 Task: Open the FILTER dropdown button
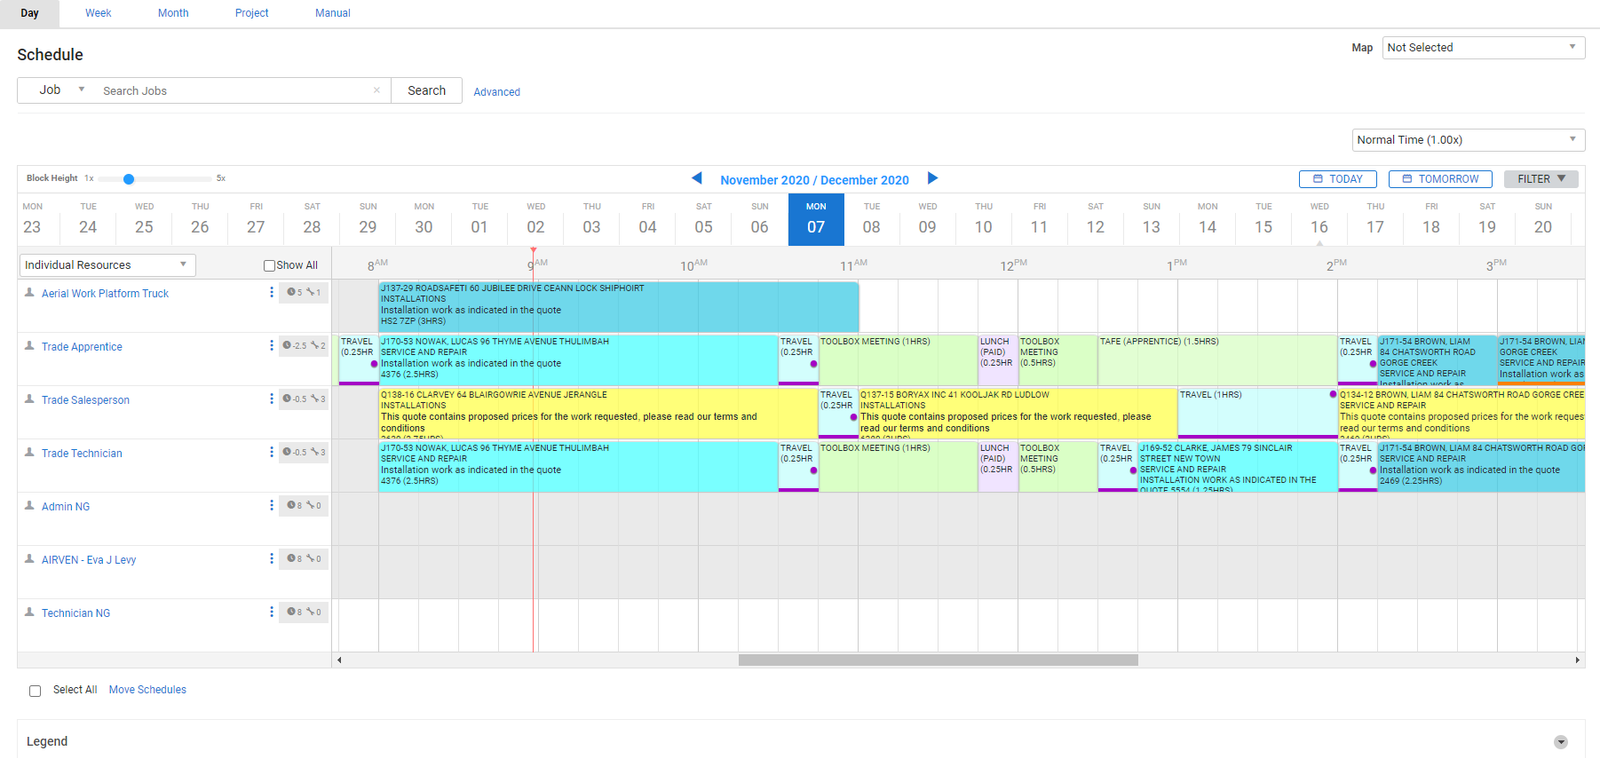click(1541, 179)
